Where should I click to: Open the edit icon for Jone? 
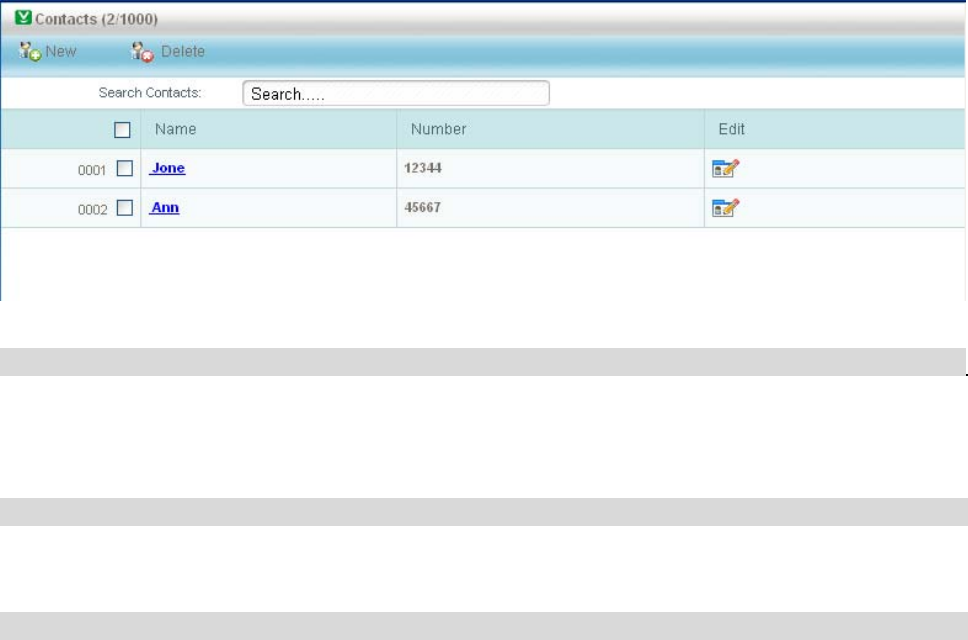point(725,168)
